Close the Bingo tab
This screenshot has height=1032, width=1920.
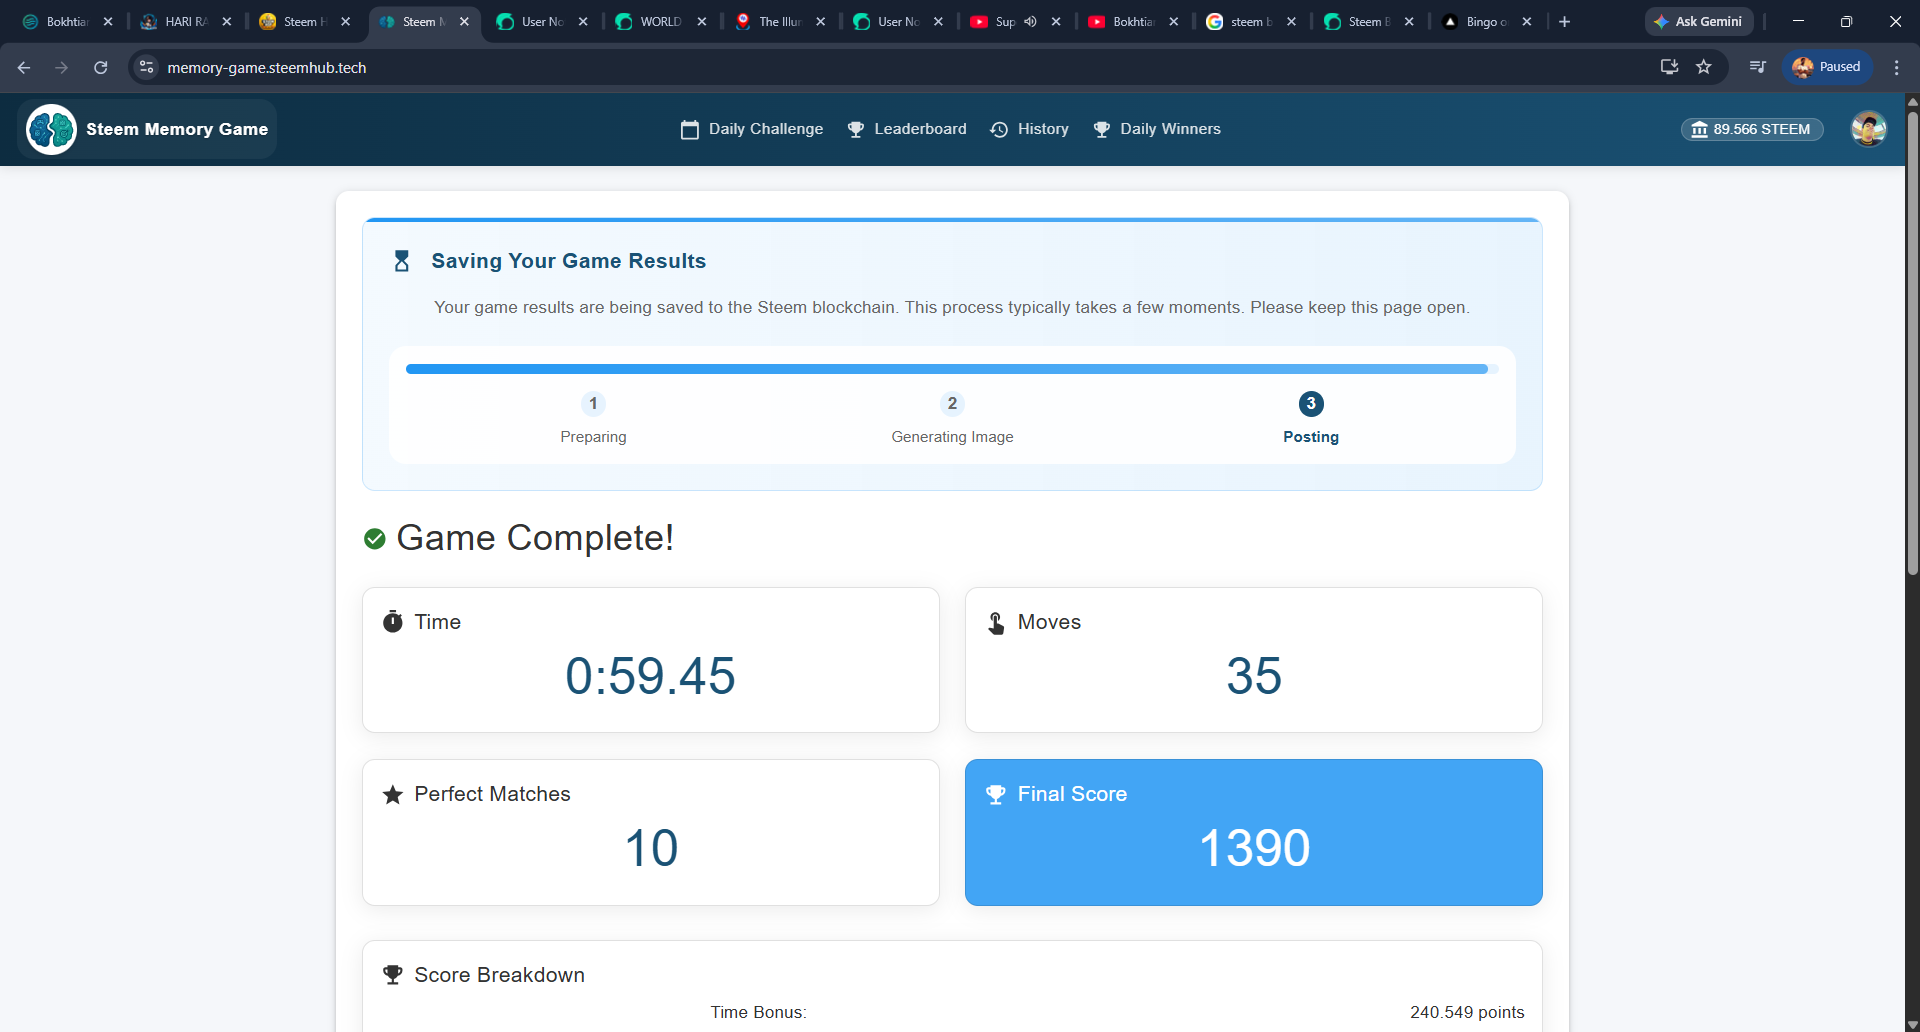coord(1527,21)
